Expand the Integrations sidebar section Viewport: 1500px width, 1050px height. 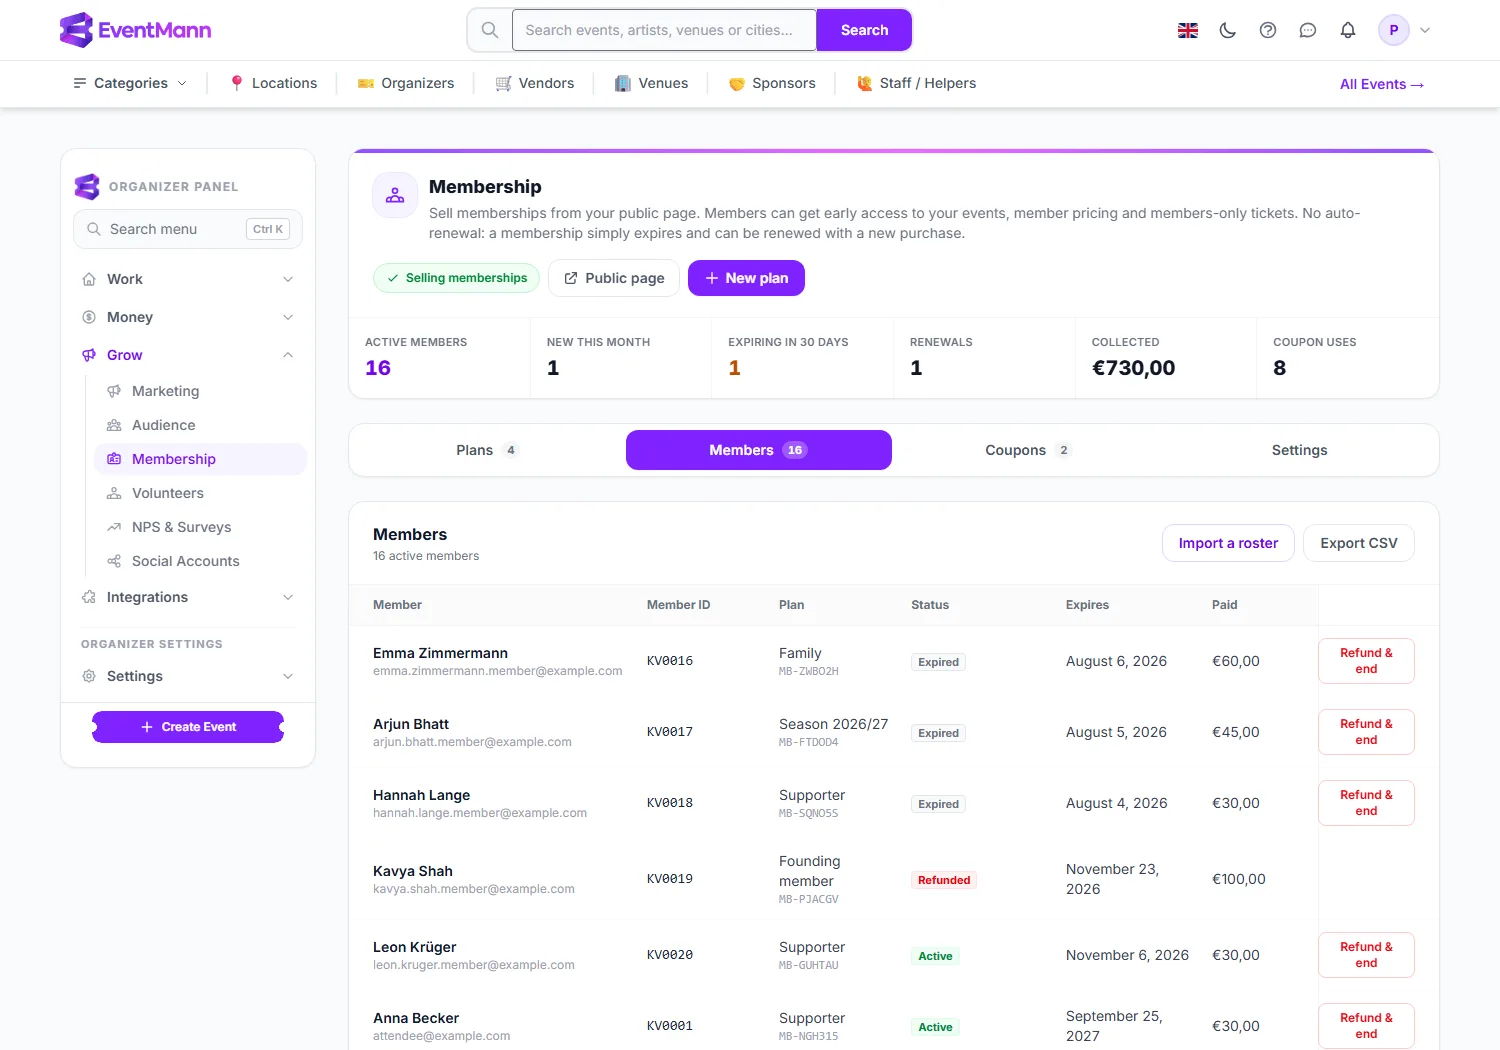(188, 597)
